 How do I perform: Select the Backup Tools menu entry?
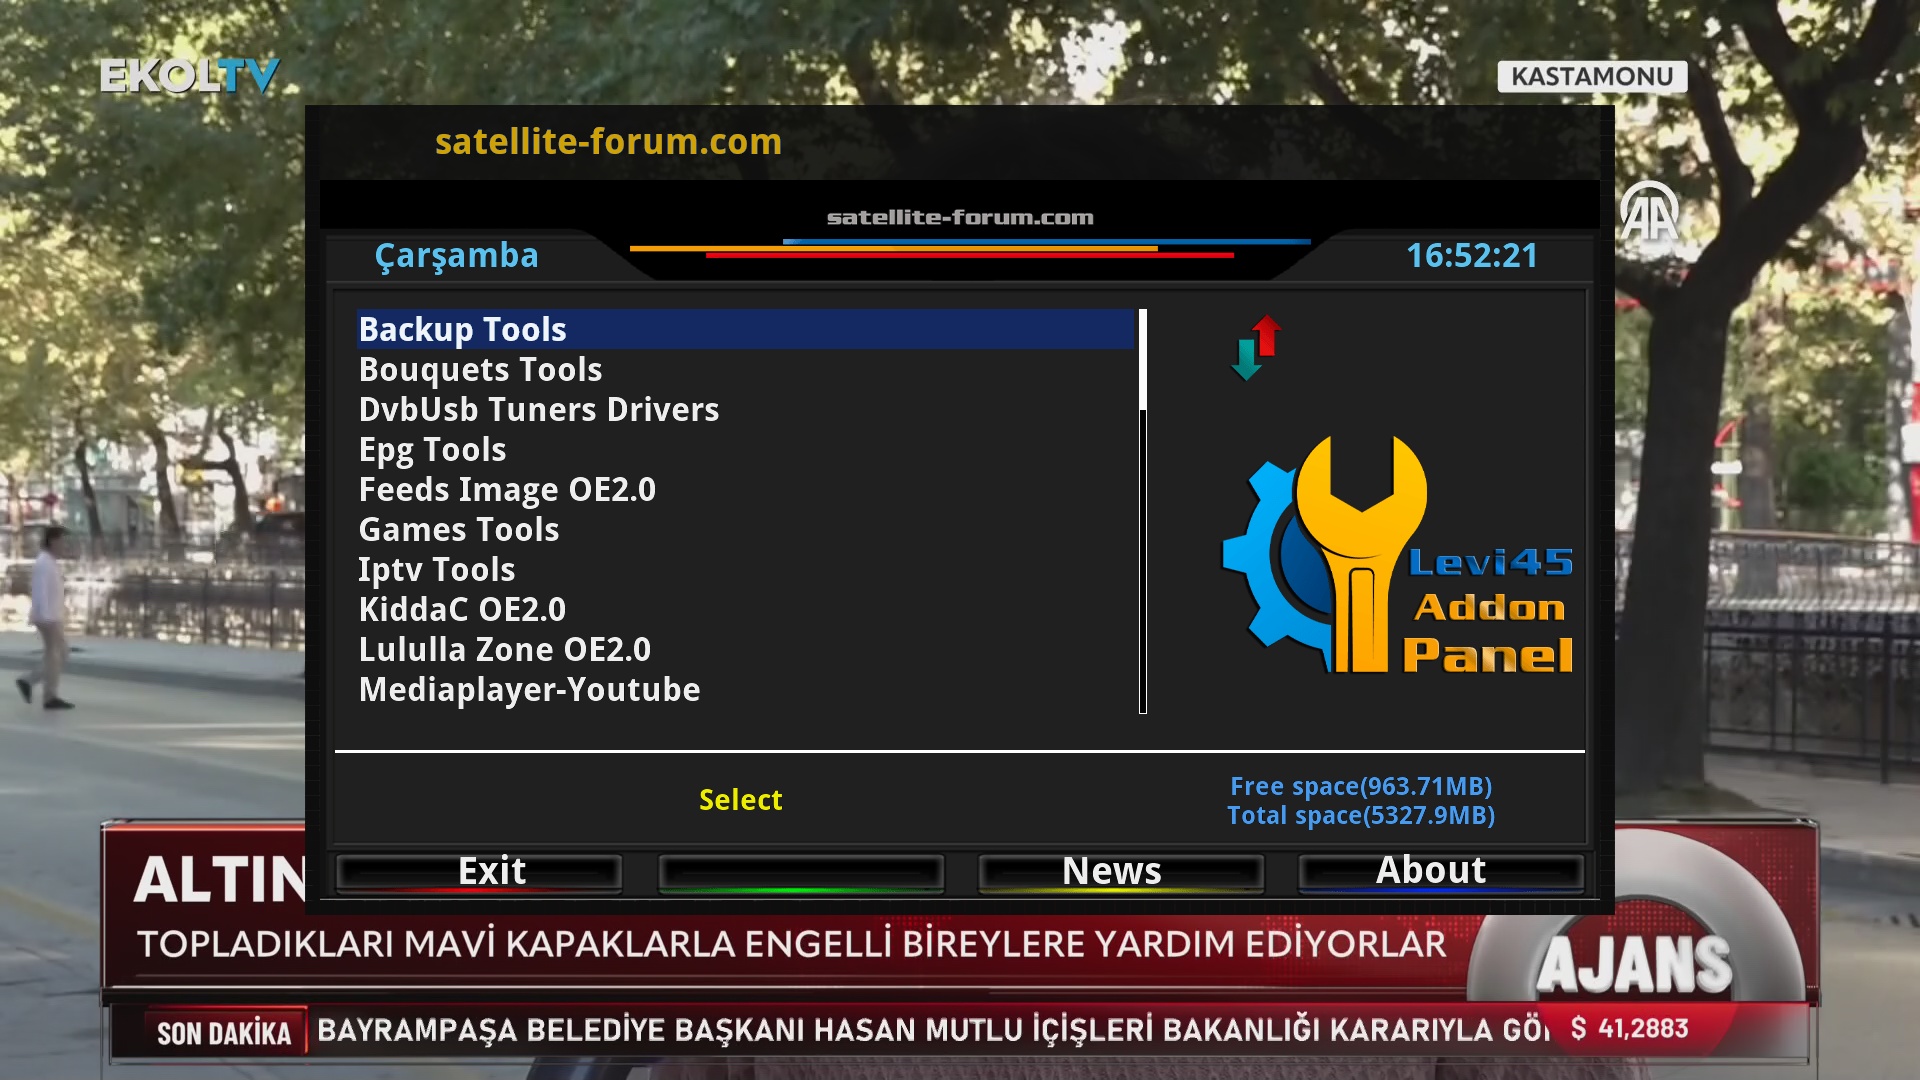click(745, 329)
